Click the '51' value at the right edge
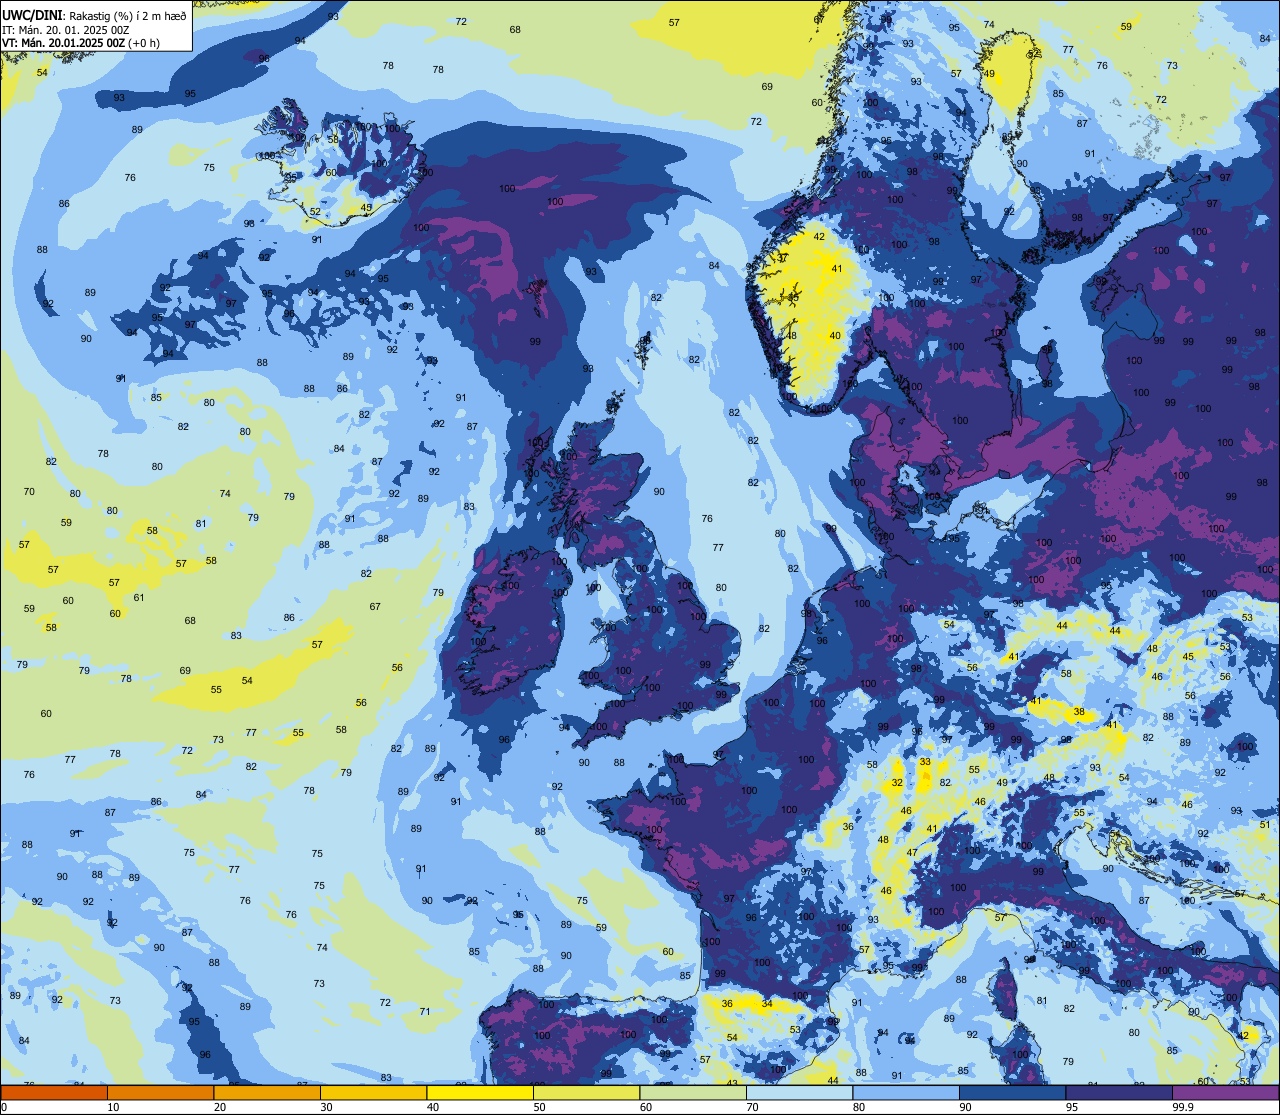 coord(1265,824)
